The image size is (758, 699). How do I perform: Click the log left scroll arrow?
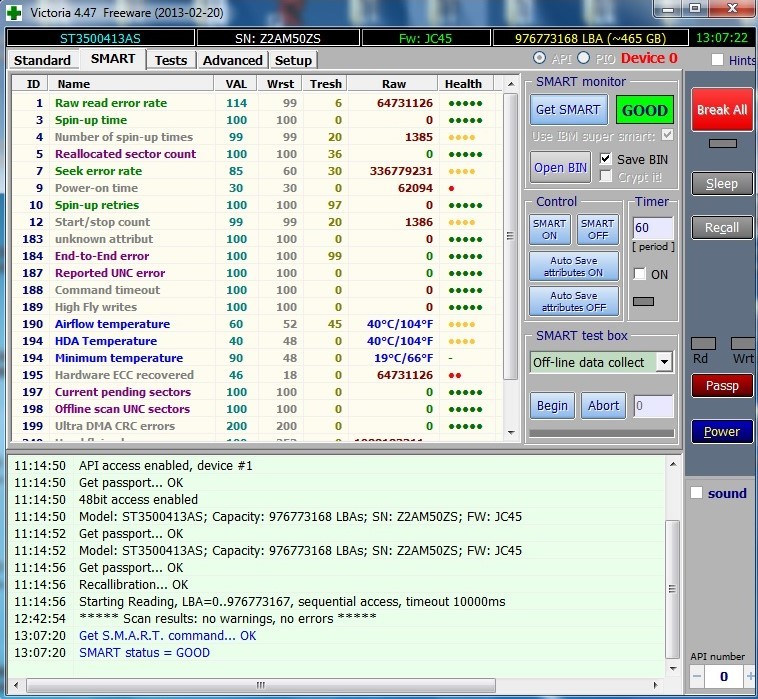(16, 685)
